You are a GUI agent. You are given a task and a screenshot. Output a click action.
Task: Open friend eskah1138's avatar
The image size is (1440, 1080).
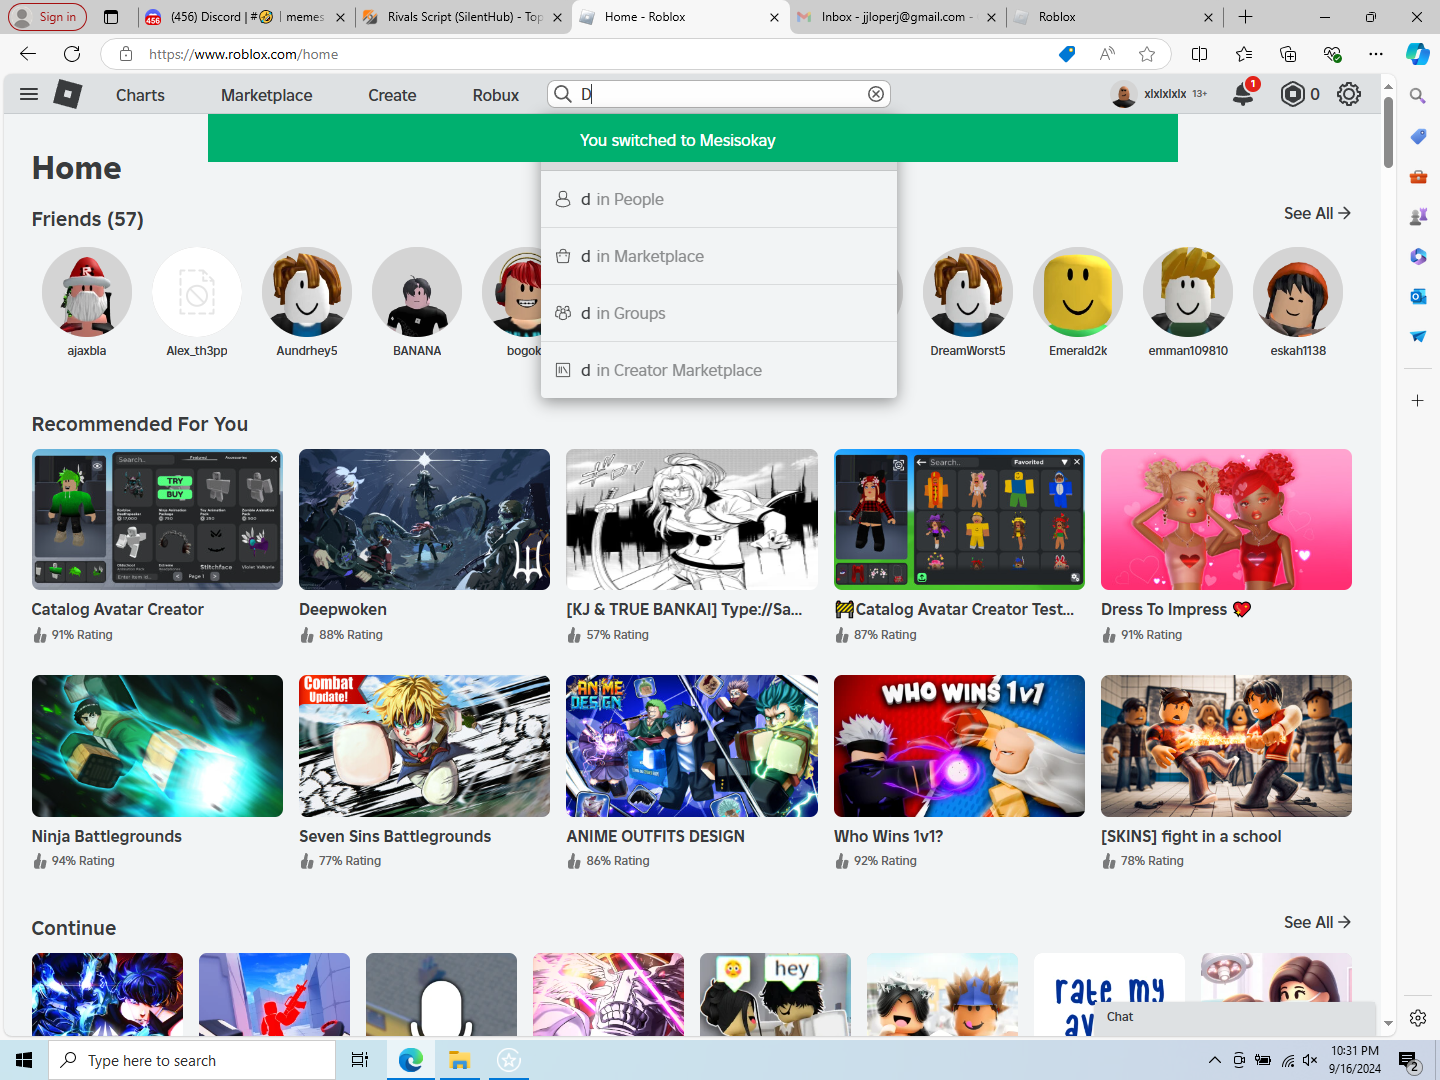(x=1298, y=292)
